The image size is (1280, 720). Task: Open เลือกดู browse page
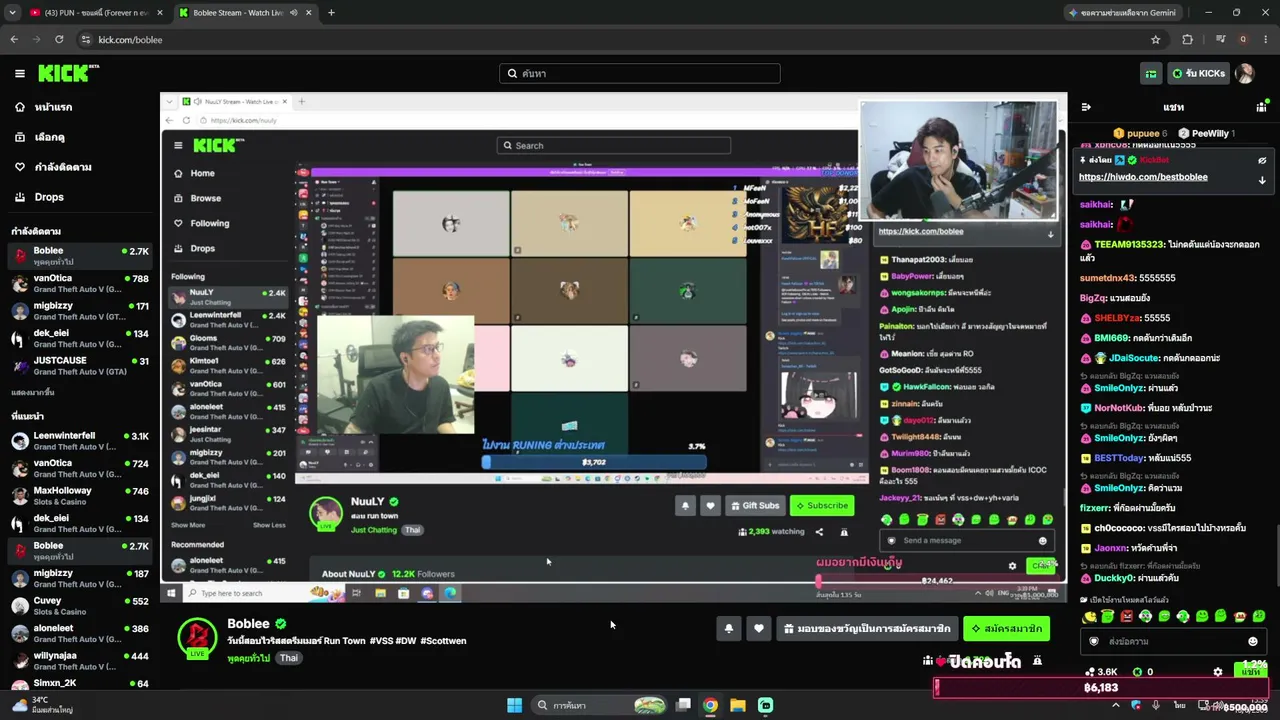[49, 137]
